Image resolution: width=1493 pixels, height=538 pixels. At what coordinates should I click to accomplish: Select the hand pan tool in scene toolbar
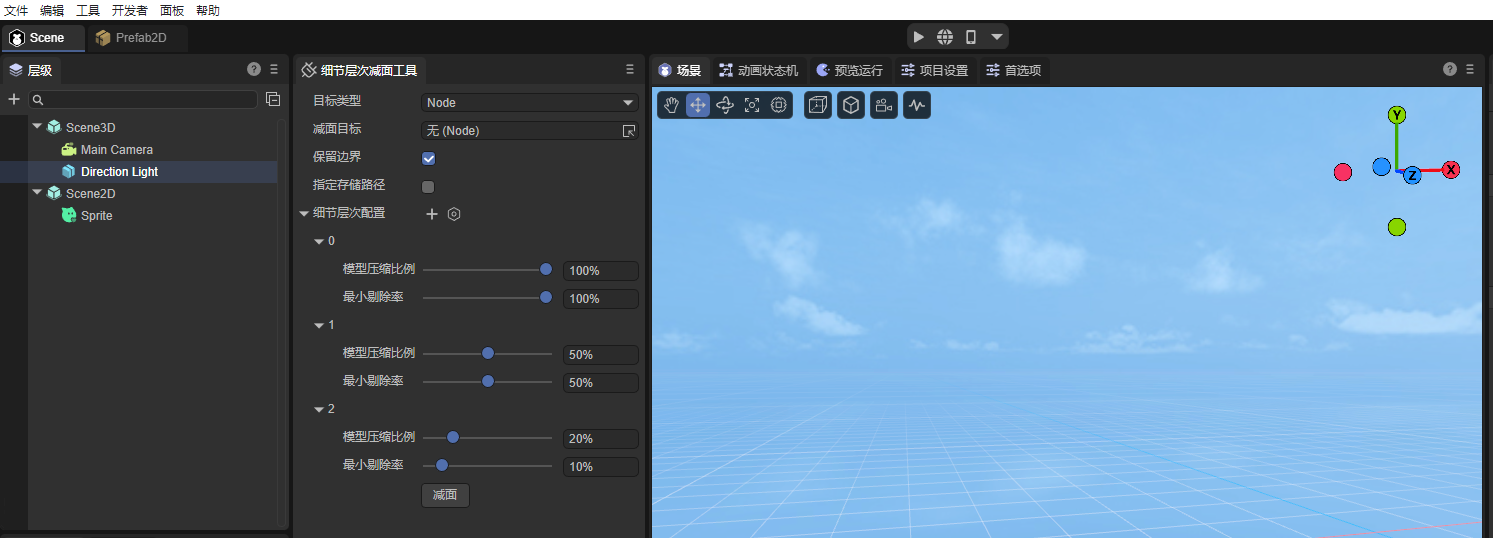click(x=672, y=105)
